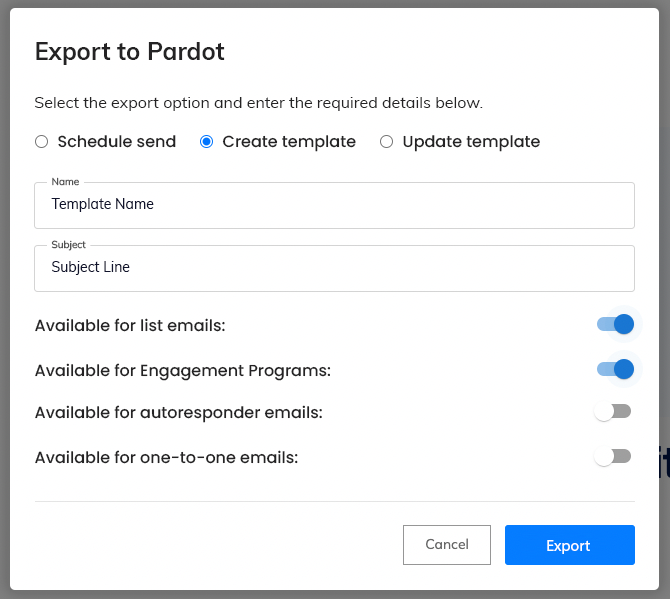Disable the list emails availability toggle

[x=614, y=324]
